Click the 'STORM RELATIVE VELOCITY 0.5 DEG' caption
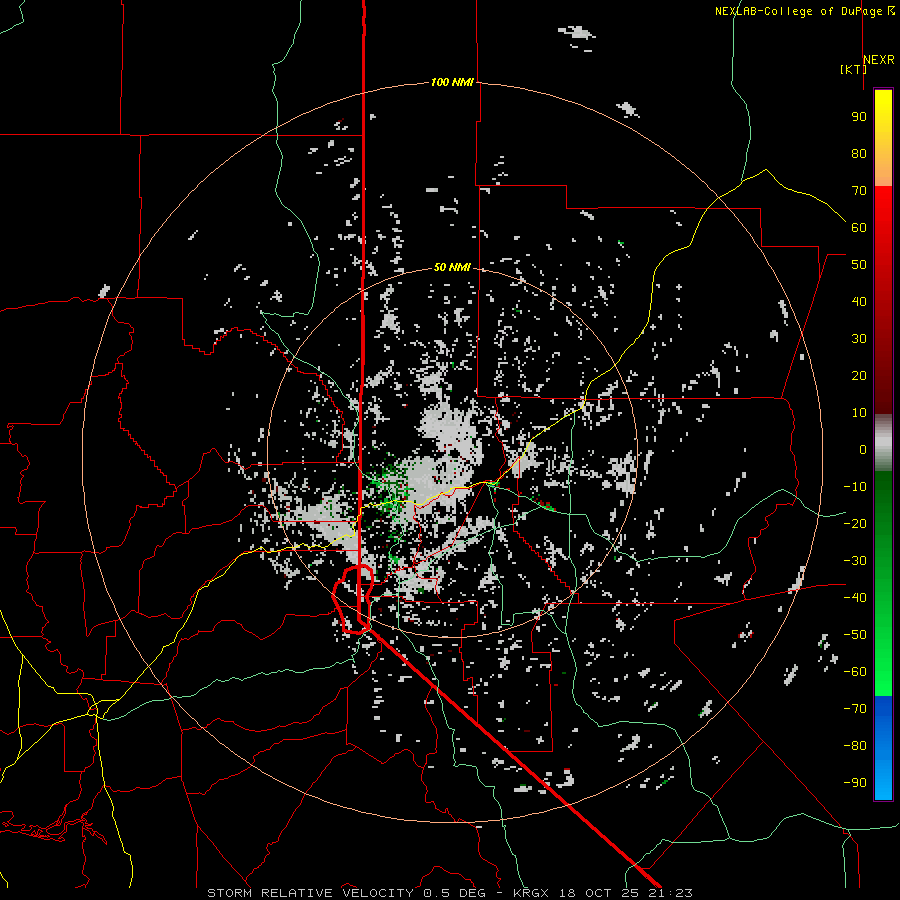 tap(346, 893)
